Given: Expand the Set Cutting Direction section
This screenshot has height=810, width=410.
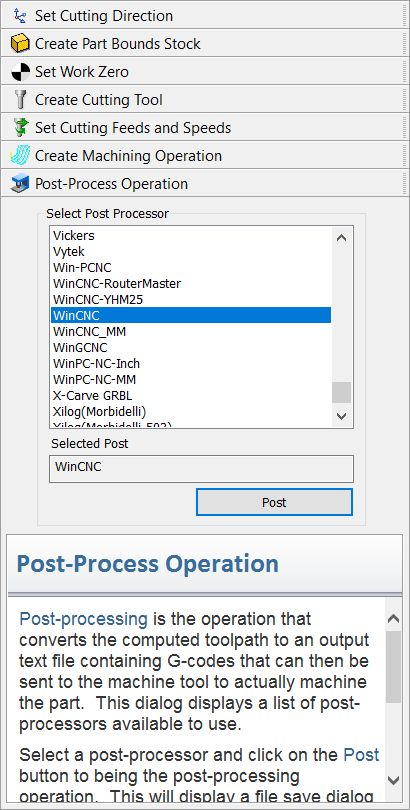Looking at the screenshot, I should (202, 15).
